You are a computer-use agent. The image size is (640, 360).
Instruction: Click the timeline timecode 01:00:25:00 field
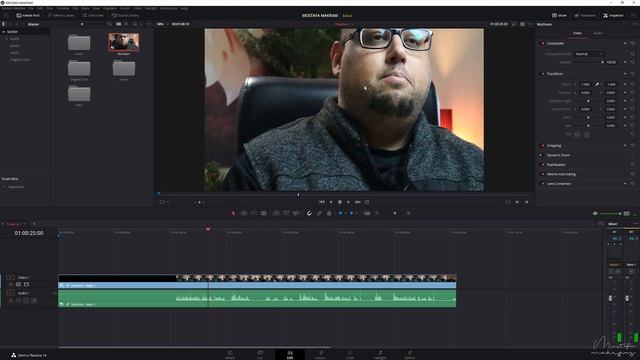tap(29, 233)
